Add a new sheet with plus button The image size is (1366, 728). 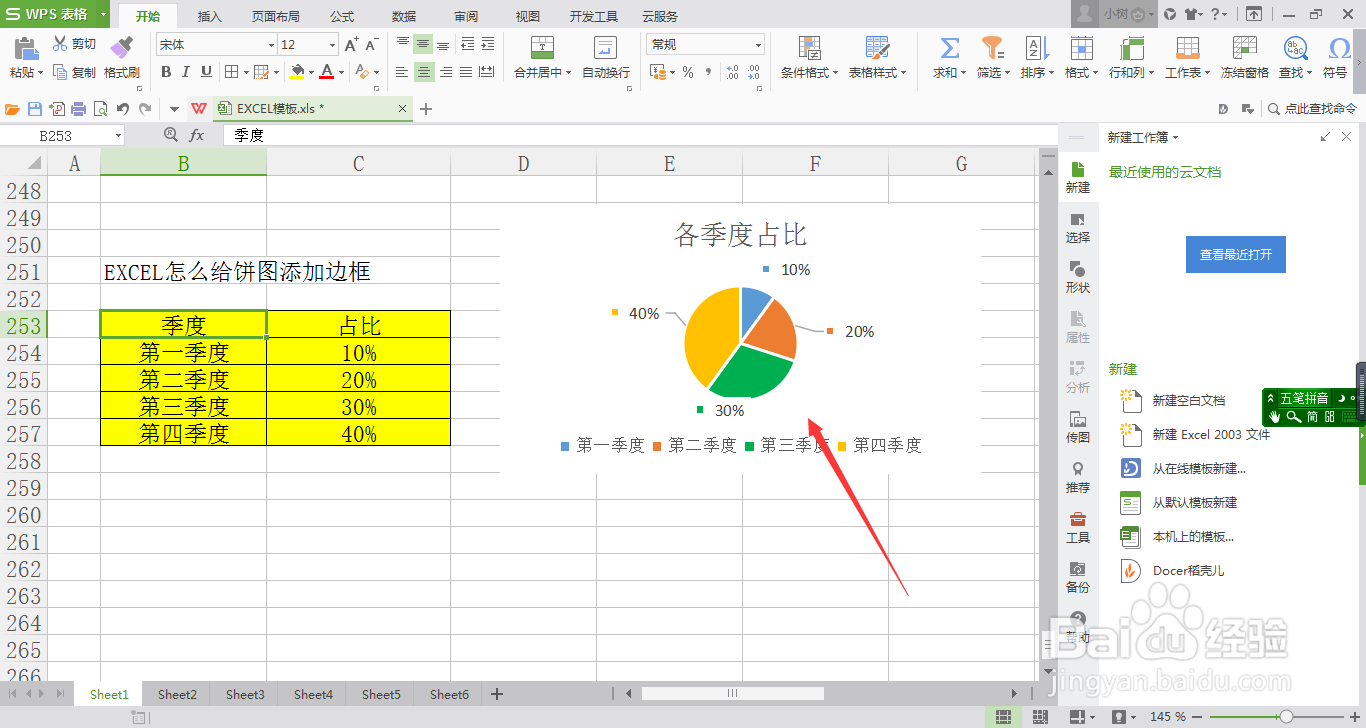tap(497, 694)
